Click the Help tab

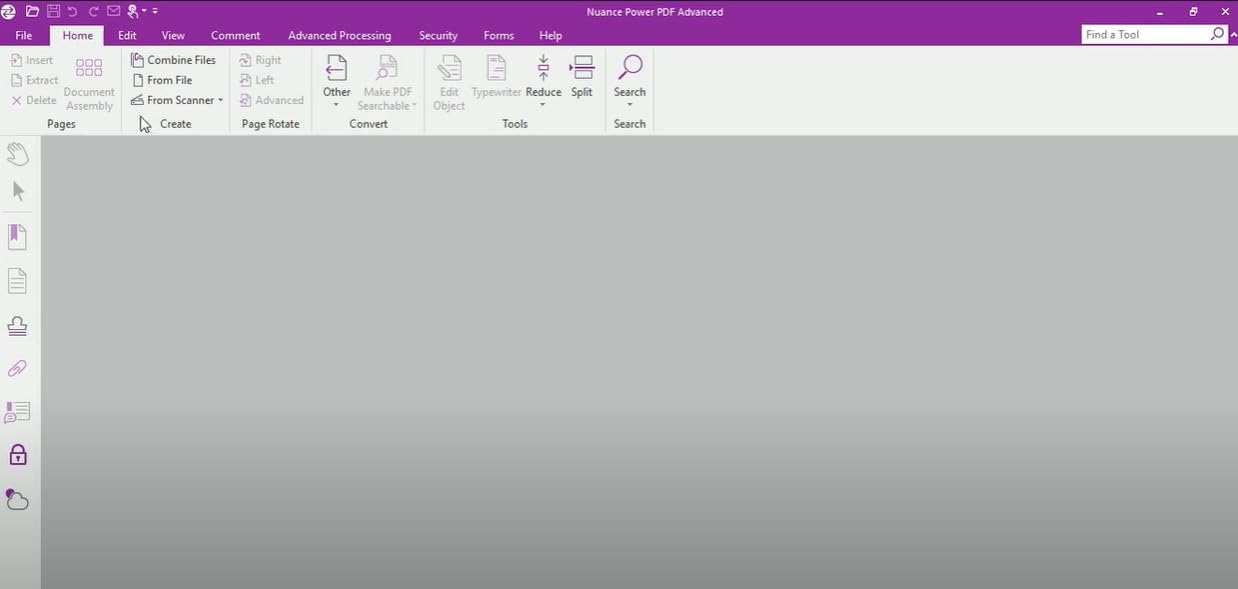[x=550, y=35]
